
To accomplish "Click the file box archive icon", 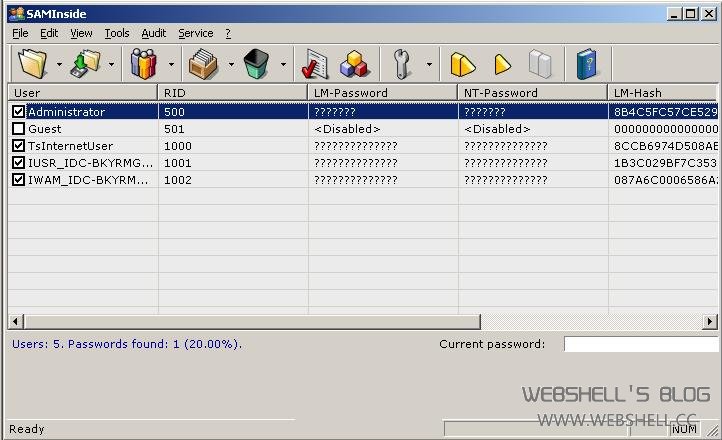I will coord(203,64).
